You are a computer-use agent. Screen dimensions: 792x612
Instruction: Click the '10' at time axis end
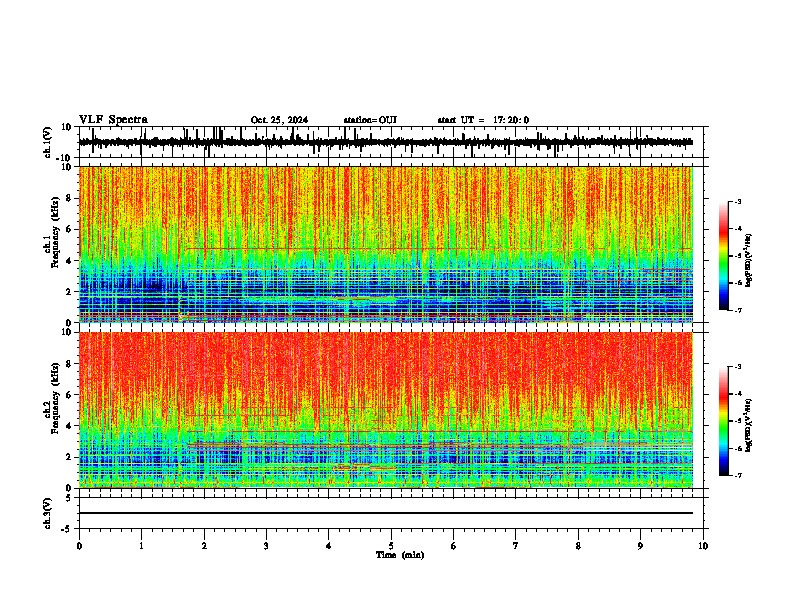tap(703, 546)
